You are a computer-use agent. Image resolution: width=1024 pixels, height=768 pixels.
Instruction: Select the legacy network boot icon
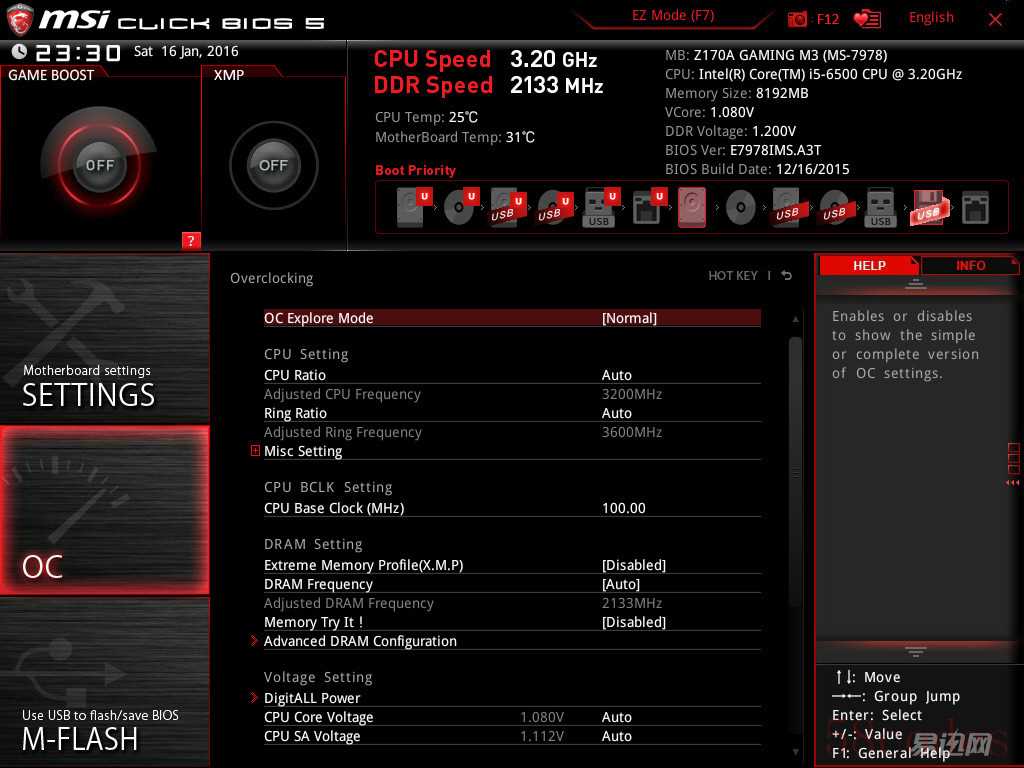[975, 208]
